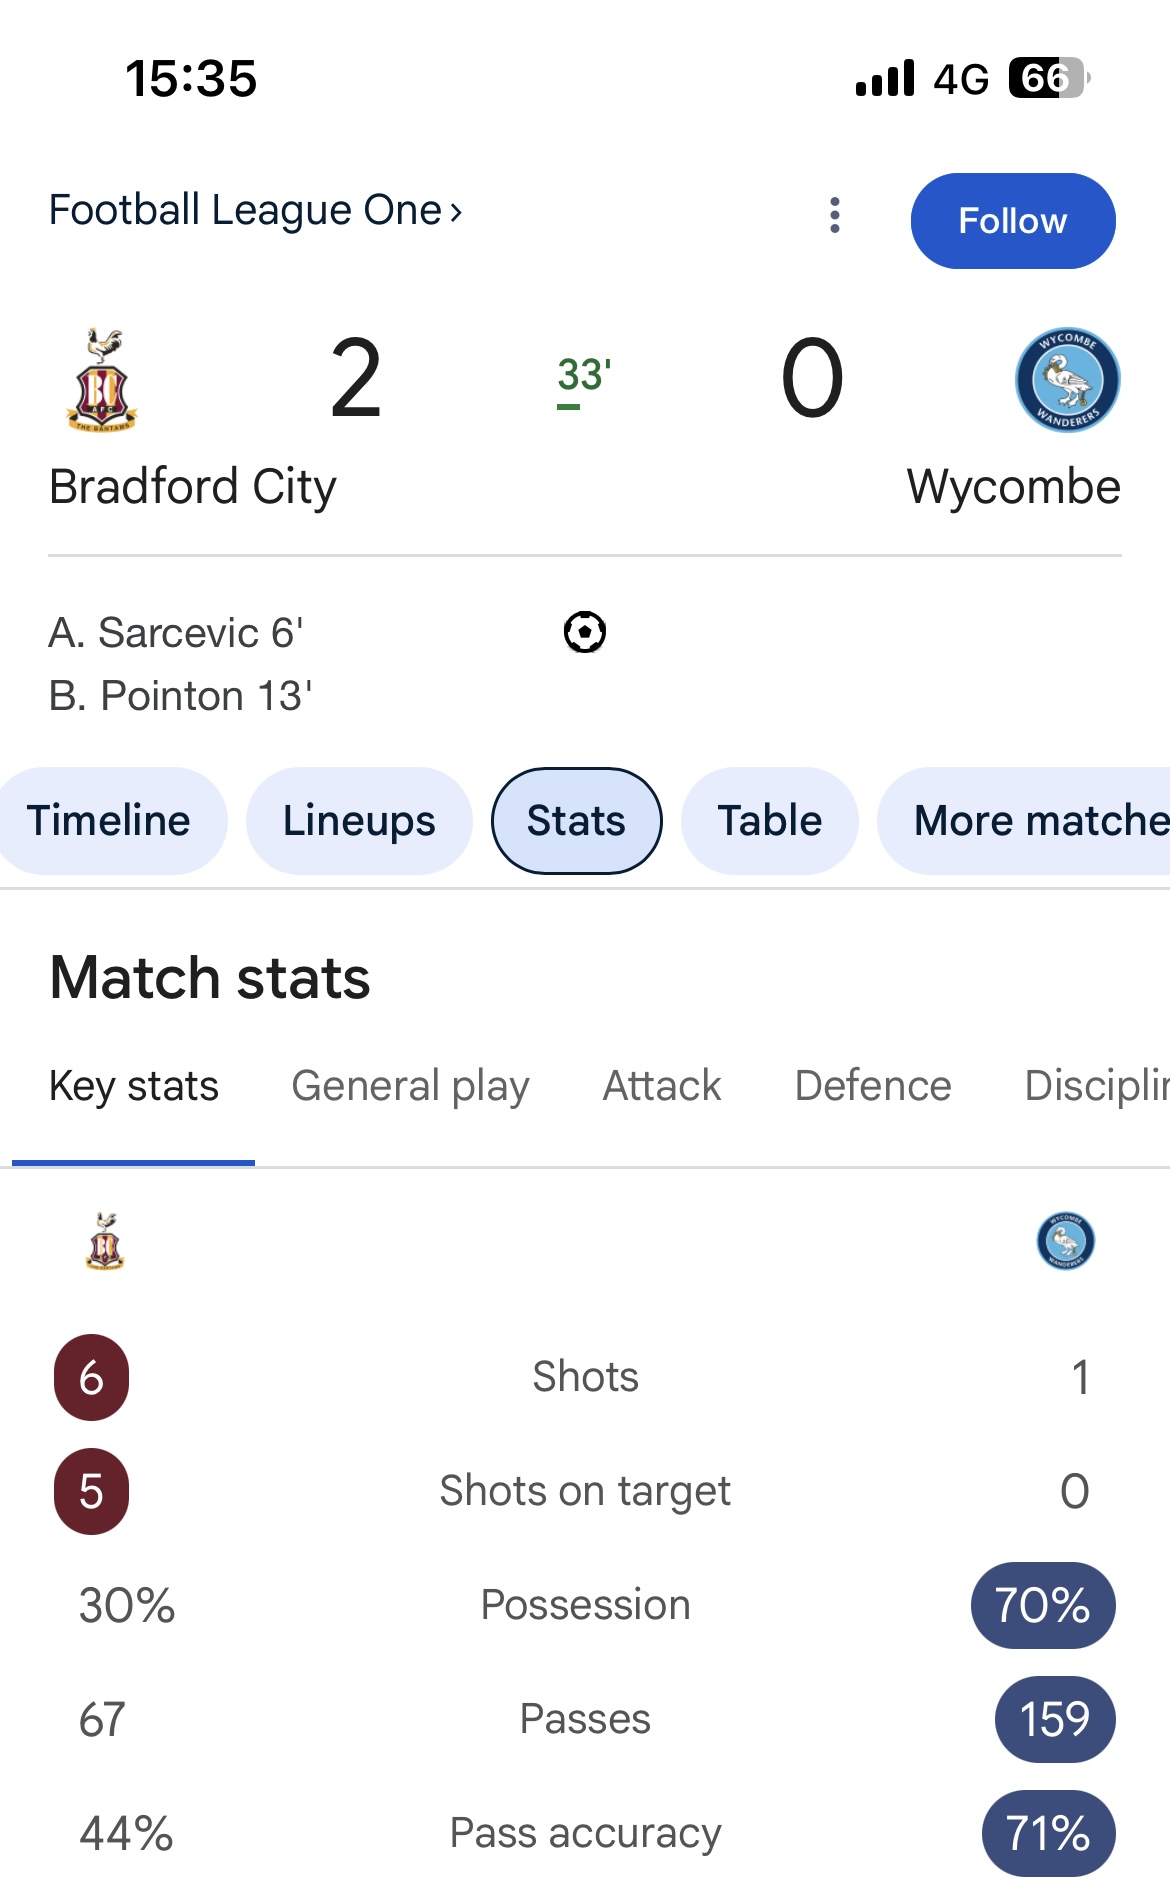Open the Football League One competition link
Viewport: 1170px width, 1891px height.
pos(255,211)
